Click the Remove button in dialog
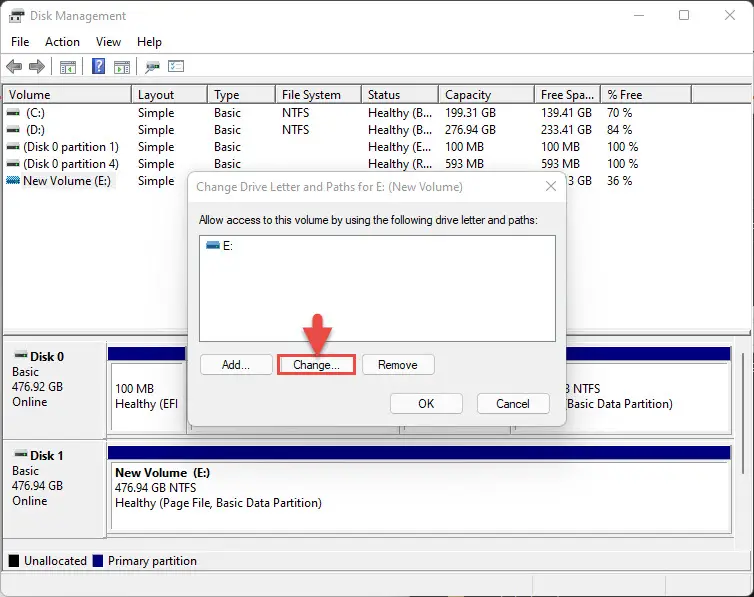This screenshot has width=754, height=597. tap(398, 365)
